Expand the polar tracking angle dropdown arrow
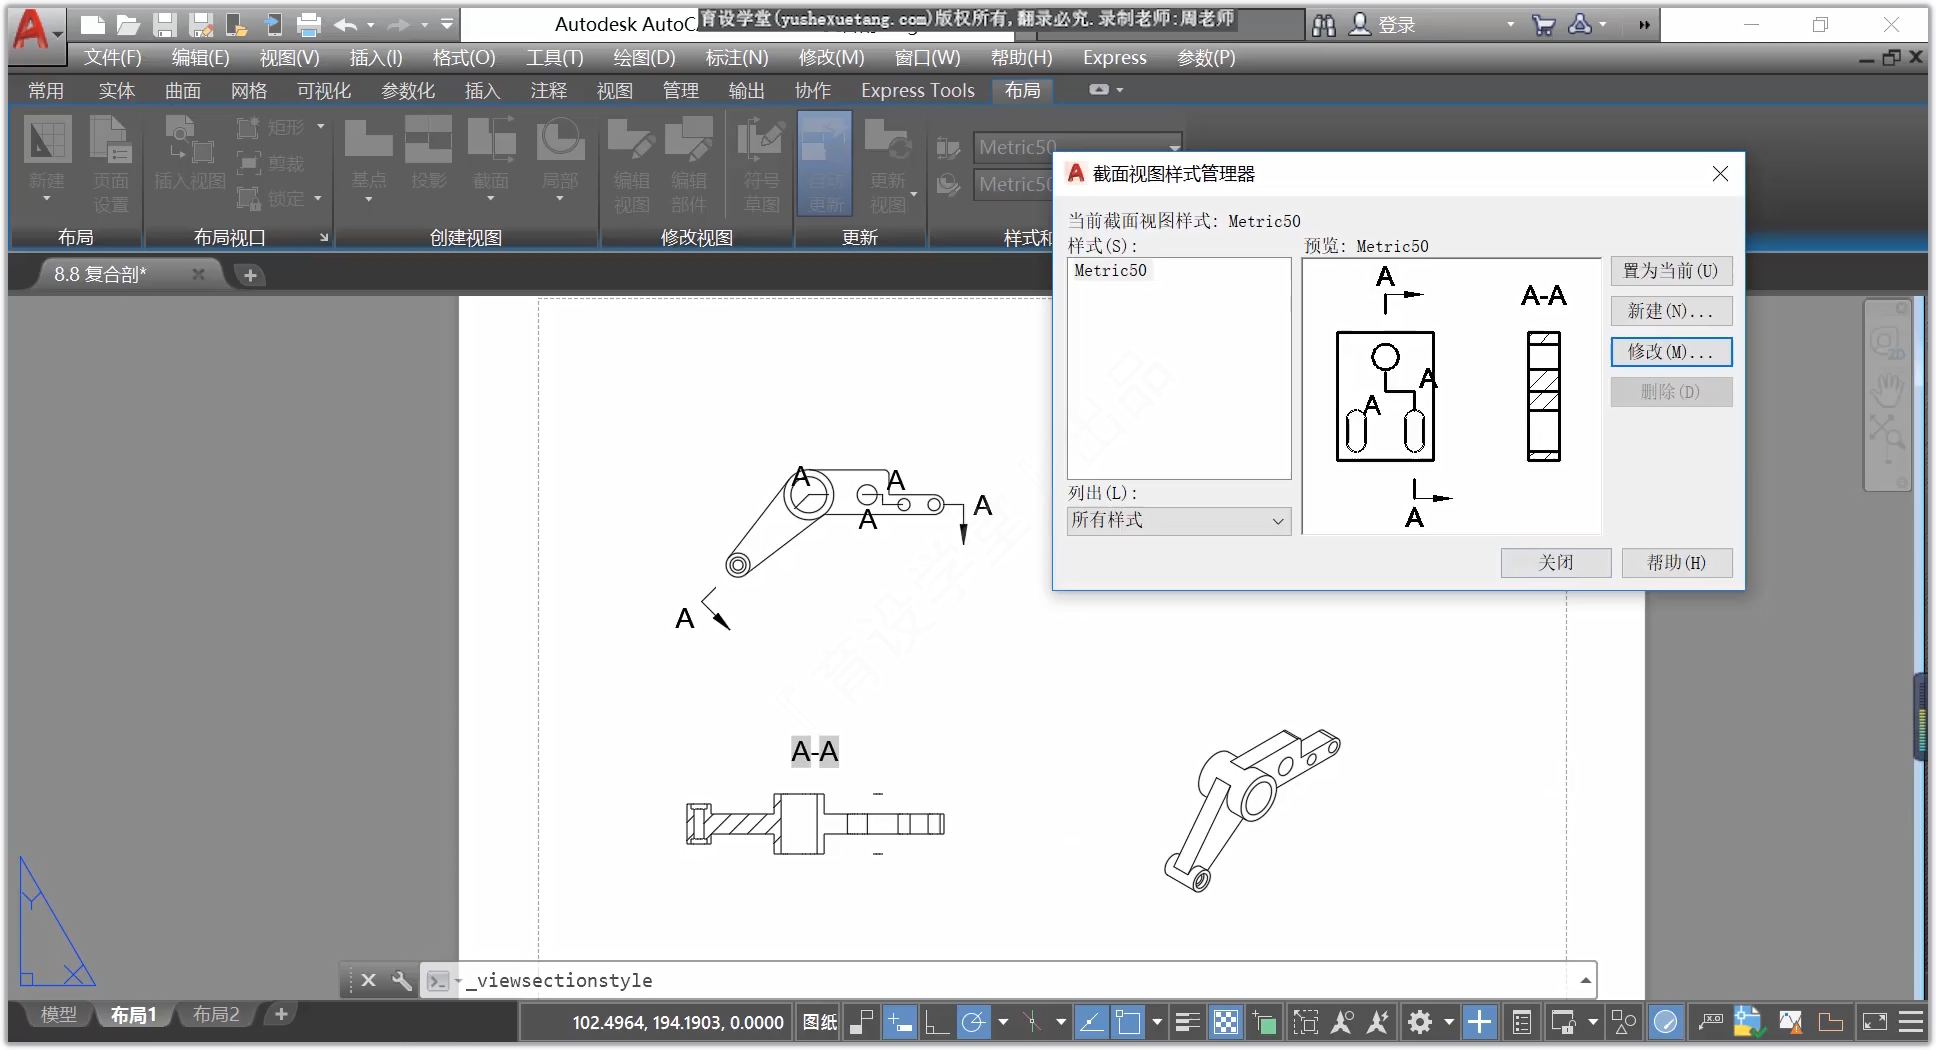This screenshot has height=1050, width=1936. pyautogui.click(x=1003, y=1022)
